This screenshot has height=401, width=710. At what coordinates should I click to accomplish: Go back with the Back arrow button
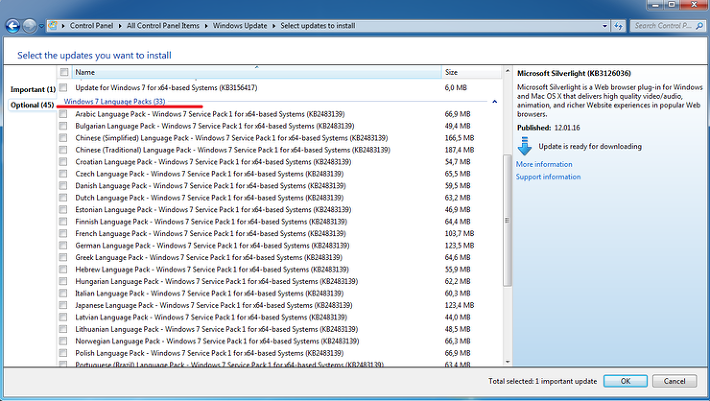(x=13, y=26)
